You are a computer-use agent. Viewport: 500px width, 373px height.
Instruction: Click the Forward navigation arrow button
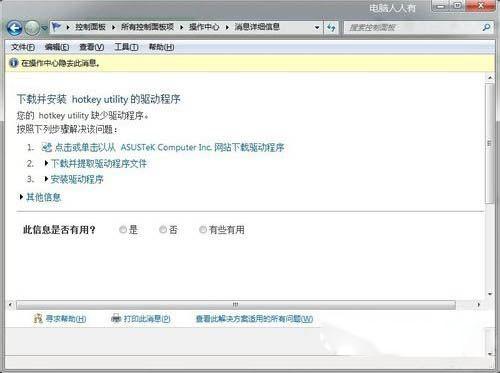(32, 28)
